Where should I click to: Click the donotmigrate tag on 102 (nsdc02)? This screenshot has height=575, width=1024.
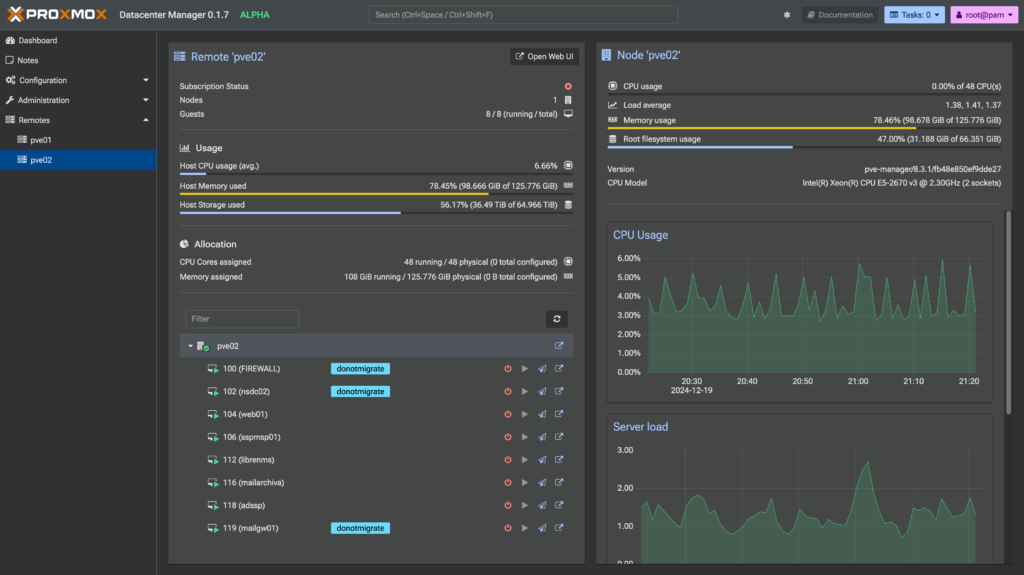coord(360,391)
